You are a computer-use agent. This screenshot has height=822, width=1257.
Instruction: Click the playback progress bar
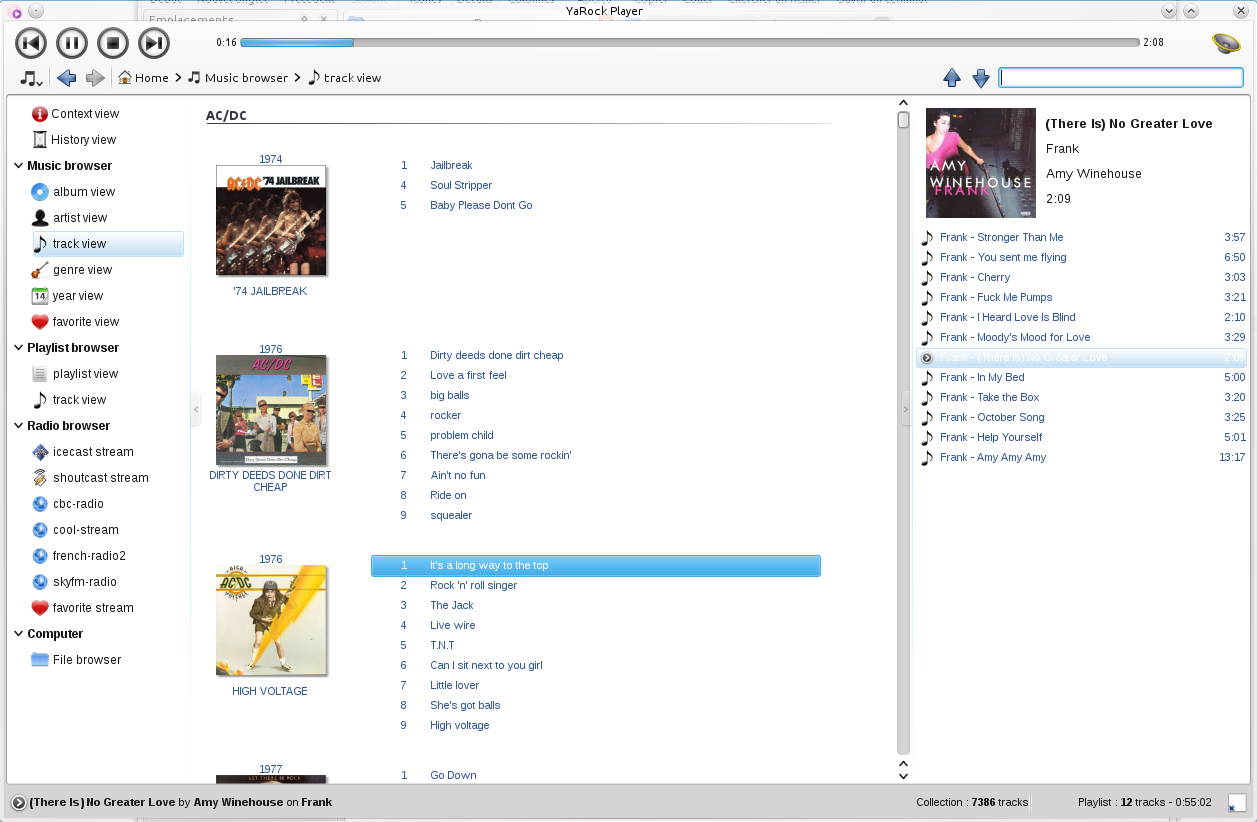pos(690,43)
